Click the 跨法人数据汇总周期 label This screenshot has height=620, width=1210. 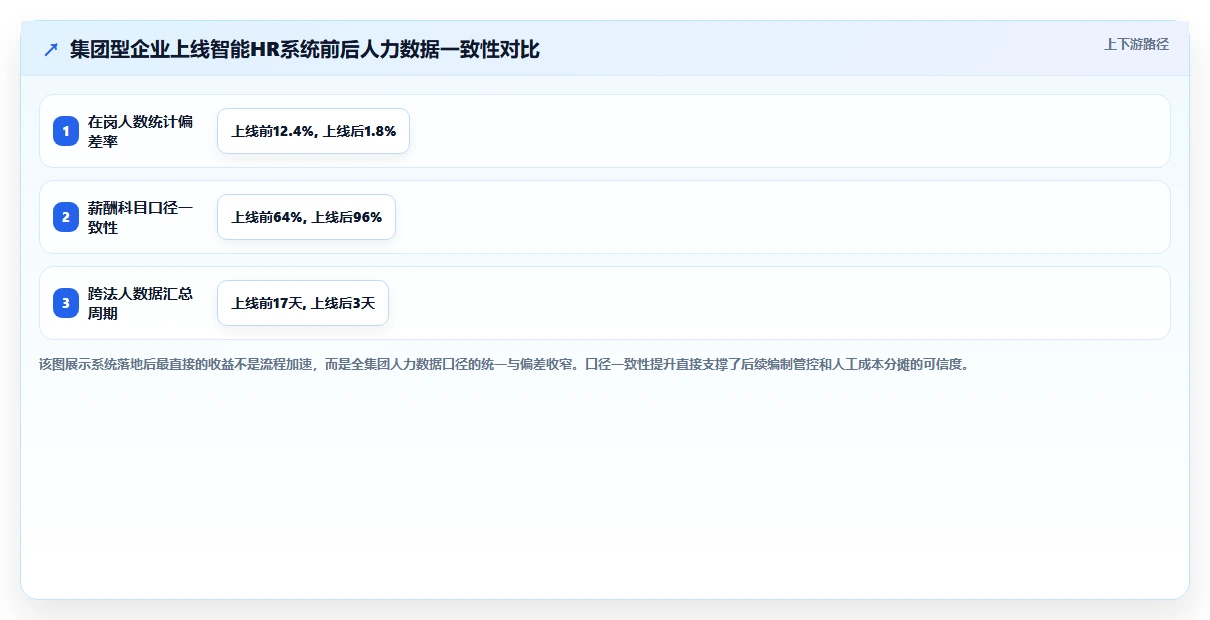pyautogui.click(x=141, y=303)
